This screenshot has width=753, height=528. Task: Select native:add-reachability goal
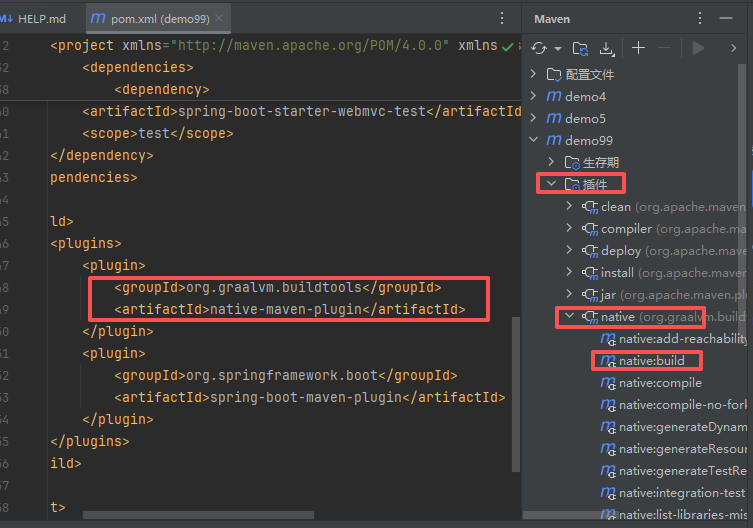coord(674,339)
